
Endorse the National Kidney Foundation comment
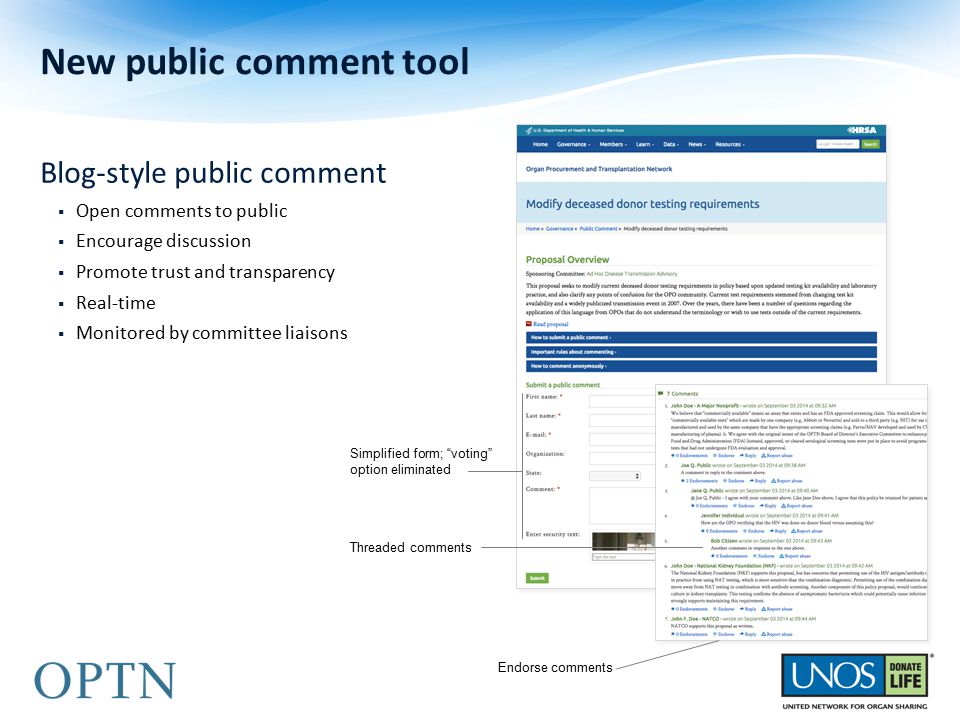724,609
